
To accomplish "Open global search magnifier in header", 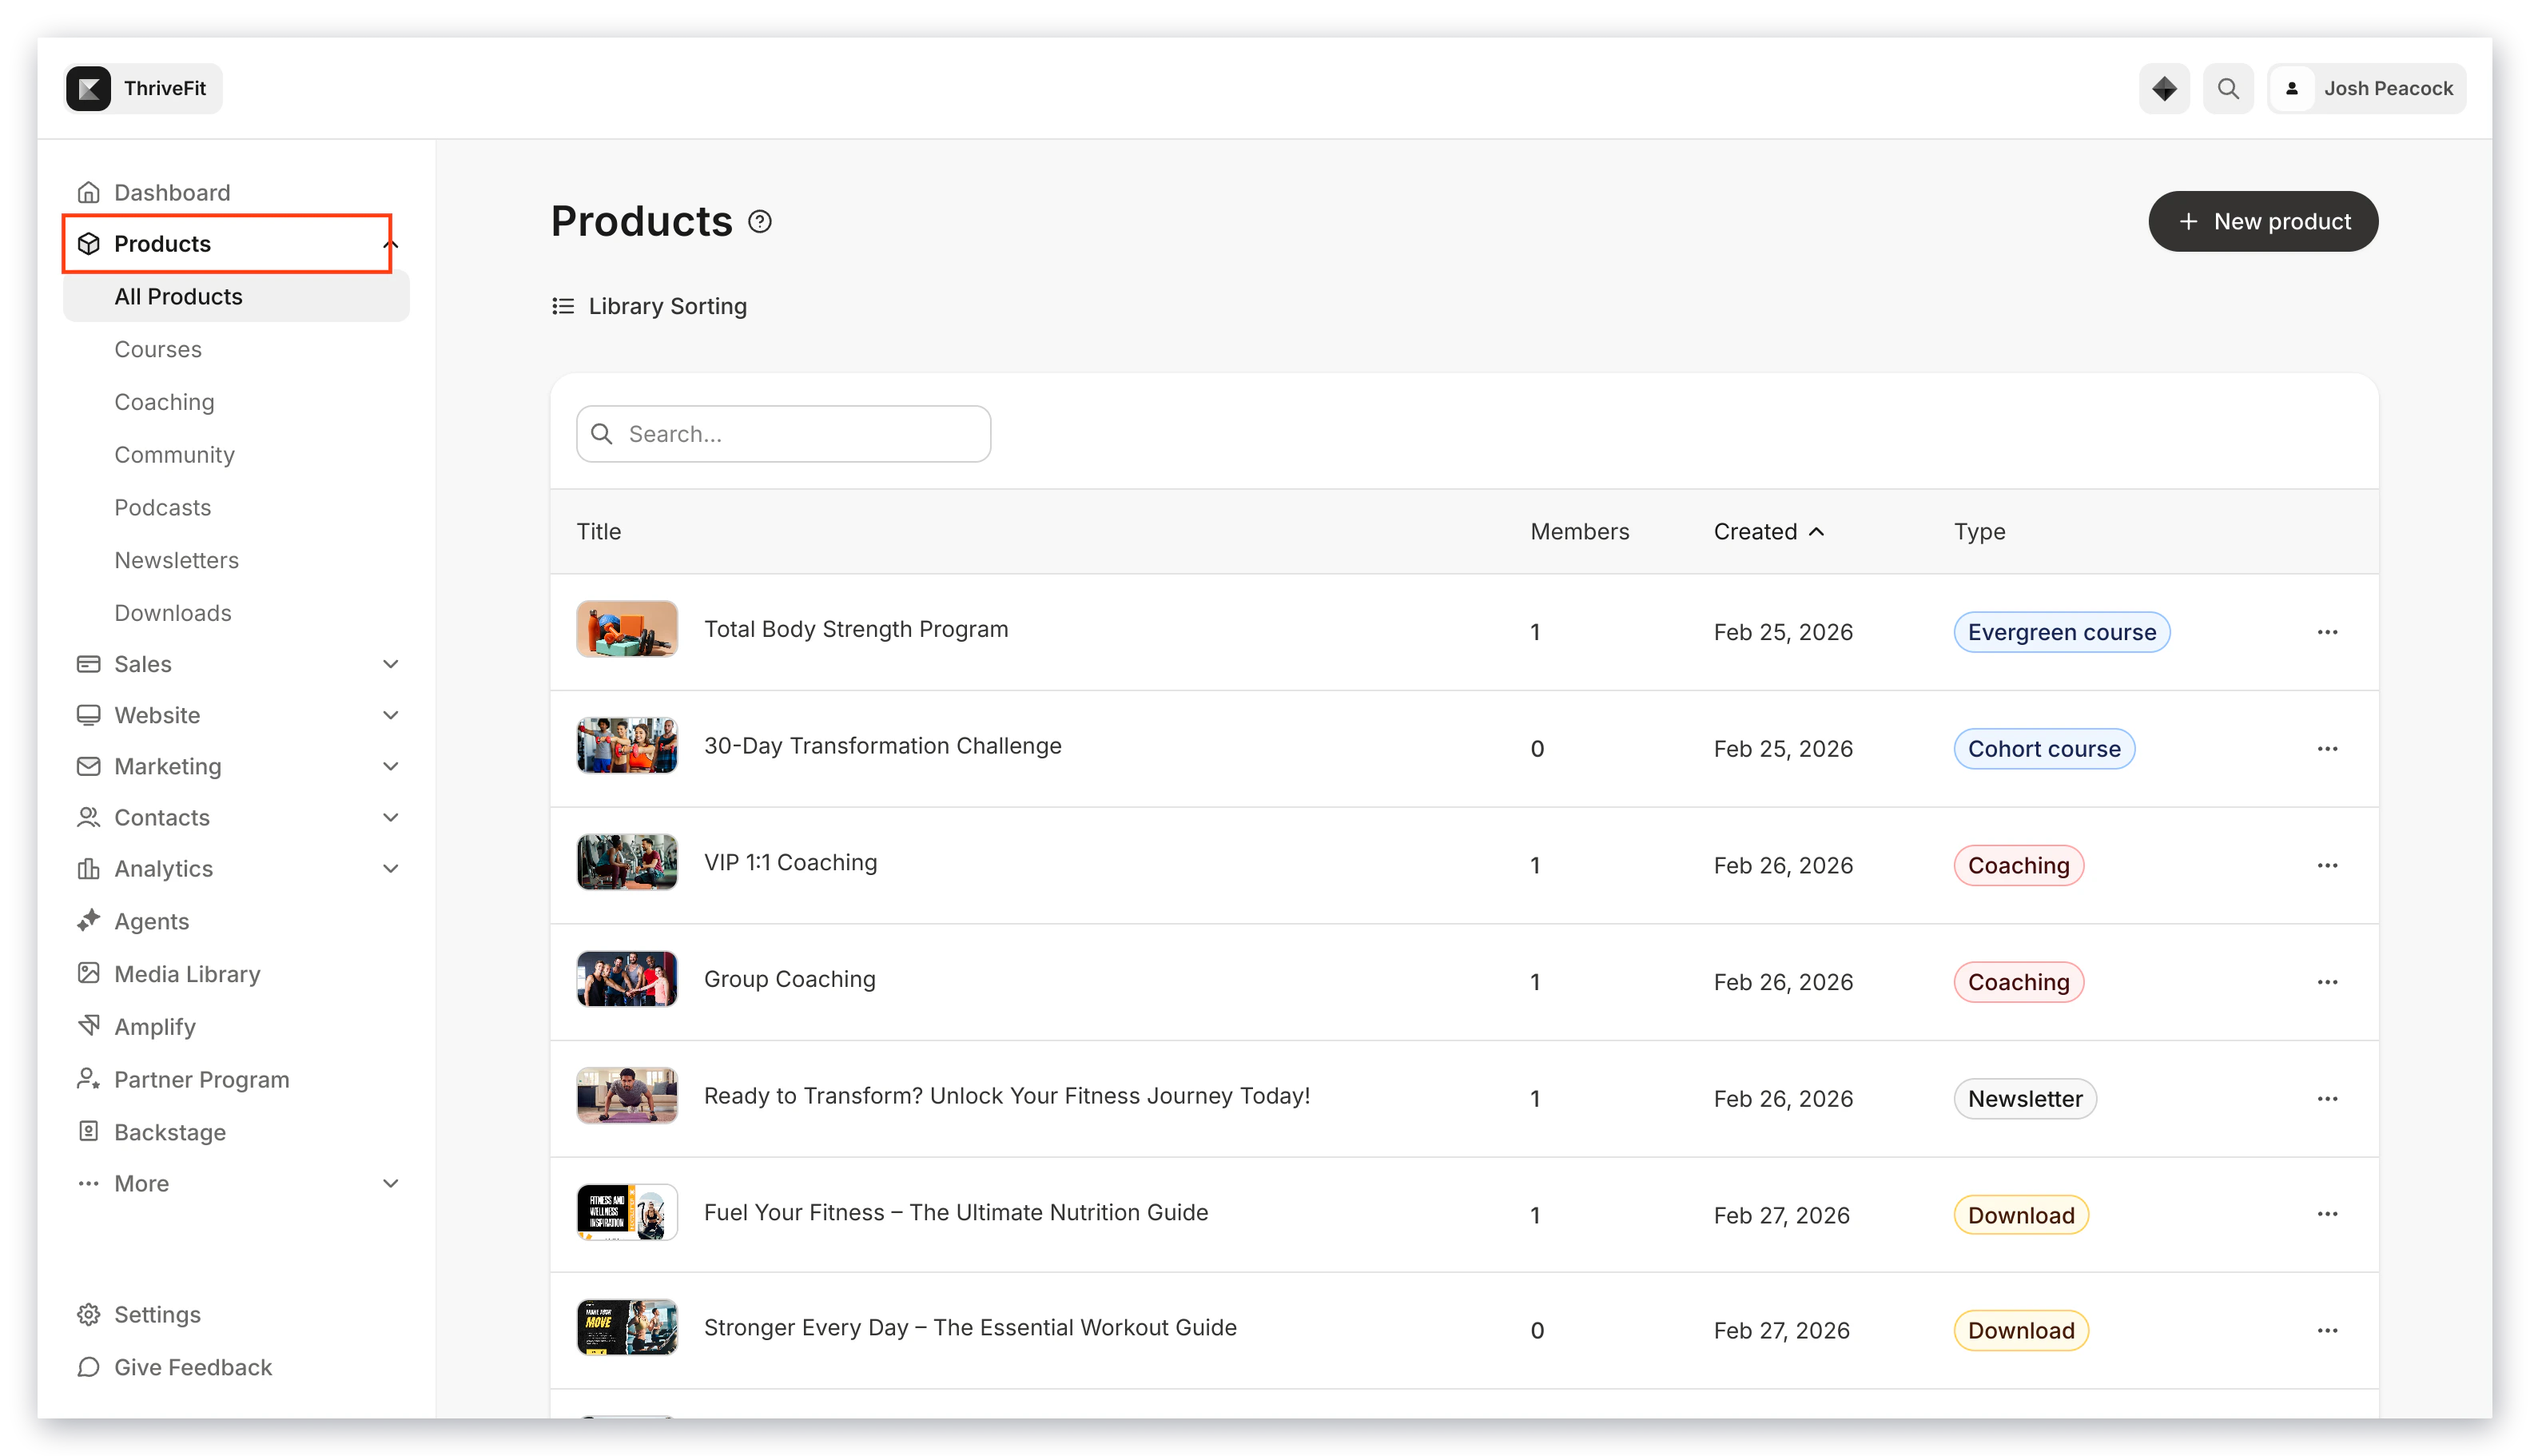I will [2227, 88].
